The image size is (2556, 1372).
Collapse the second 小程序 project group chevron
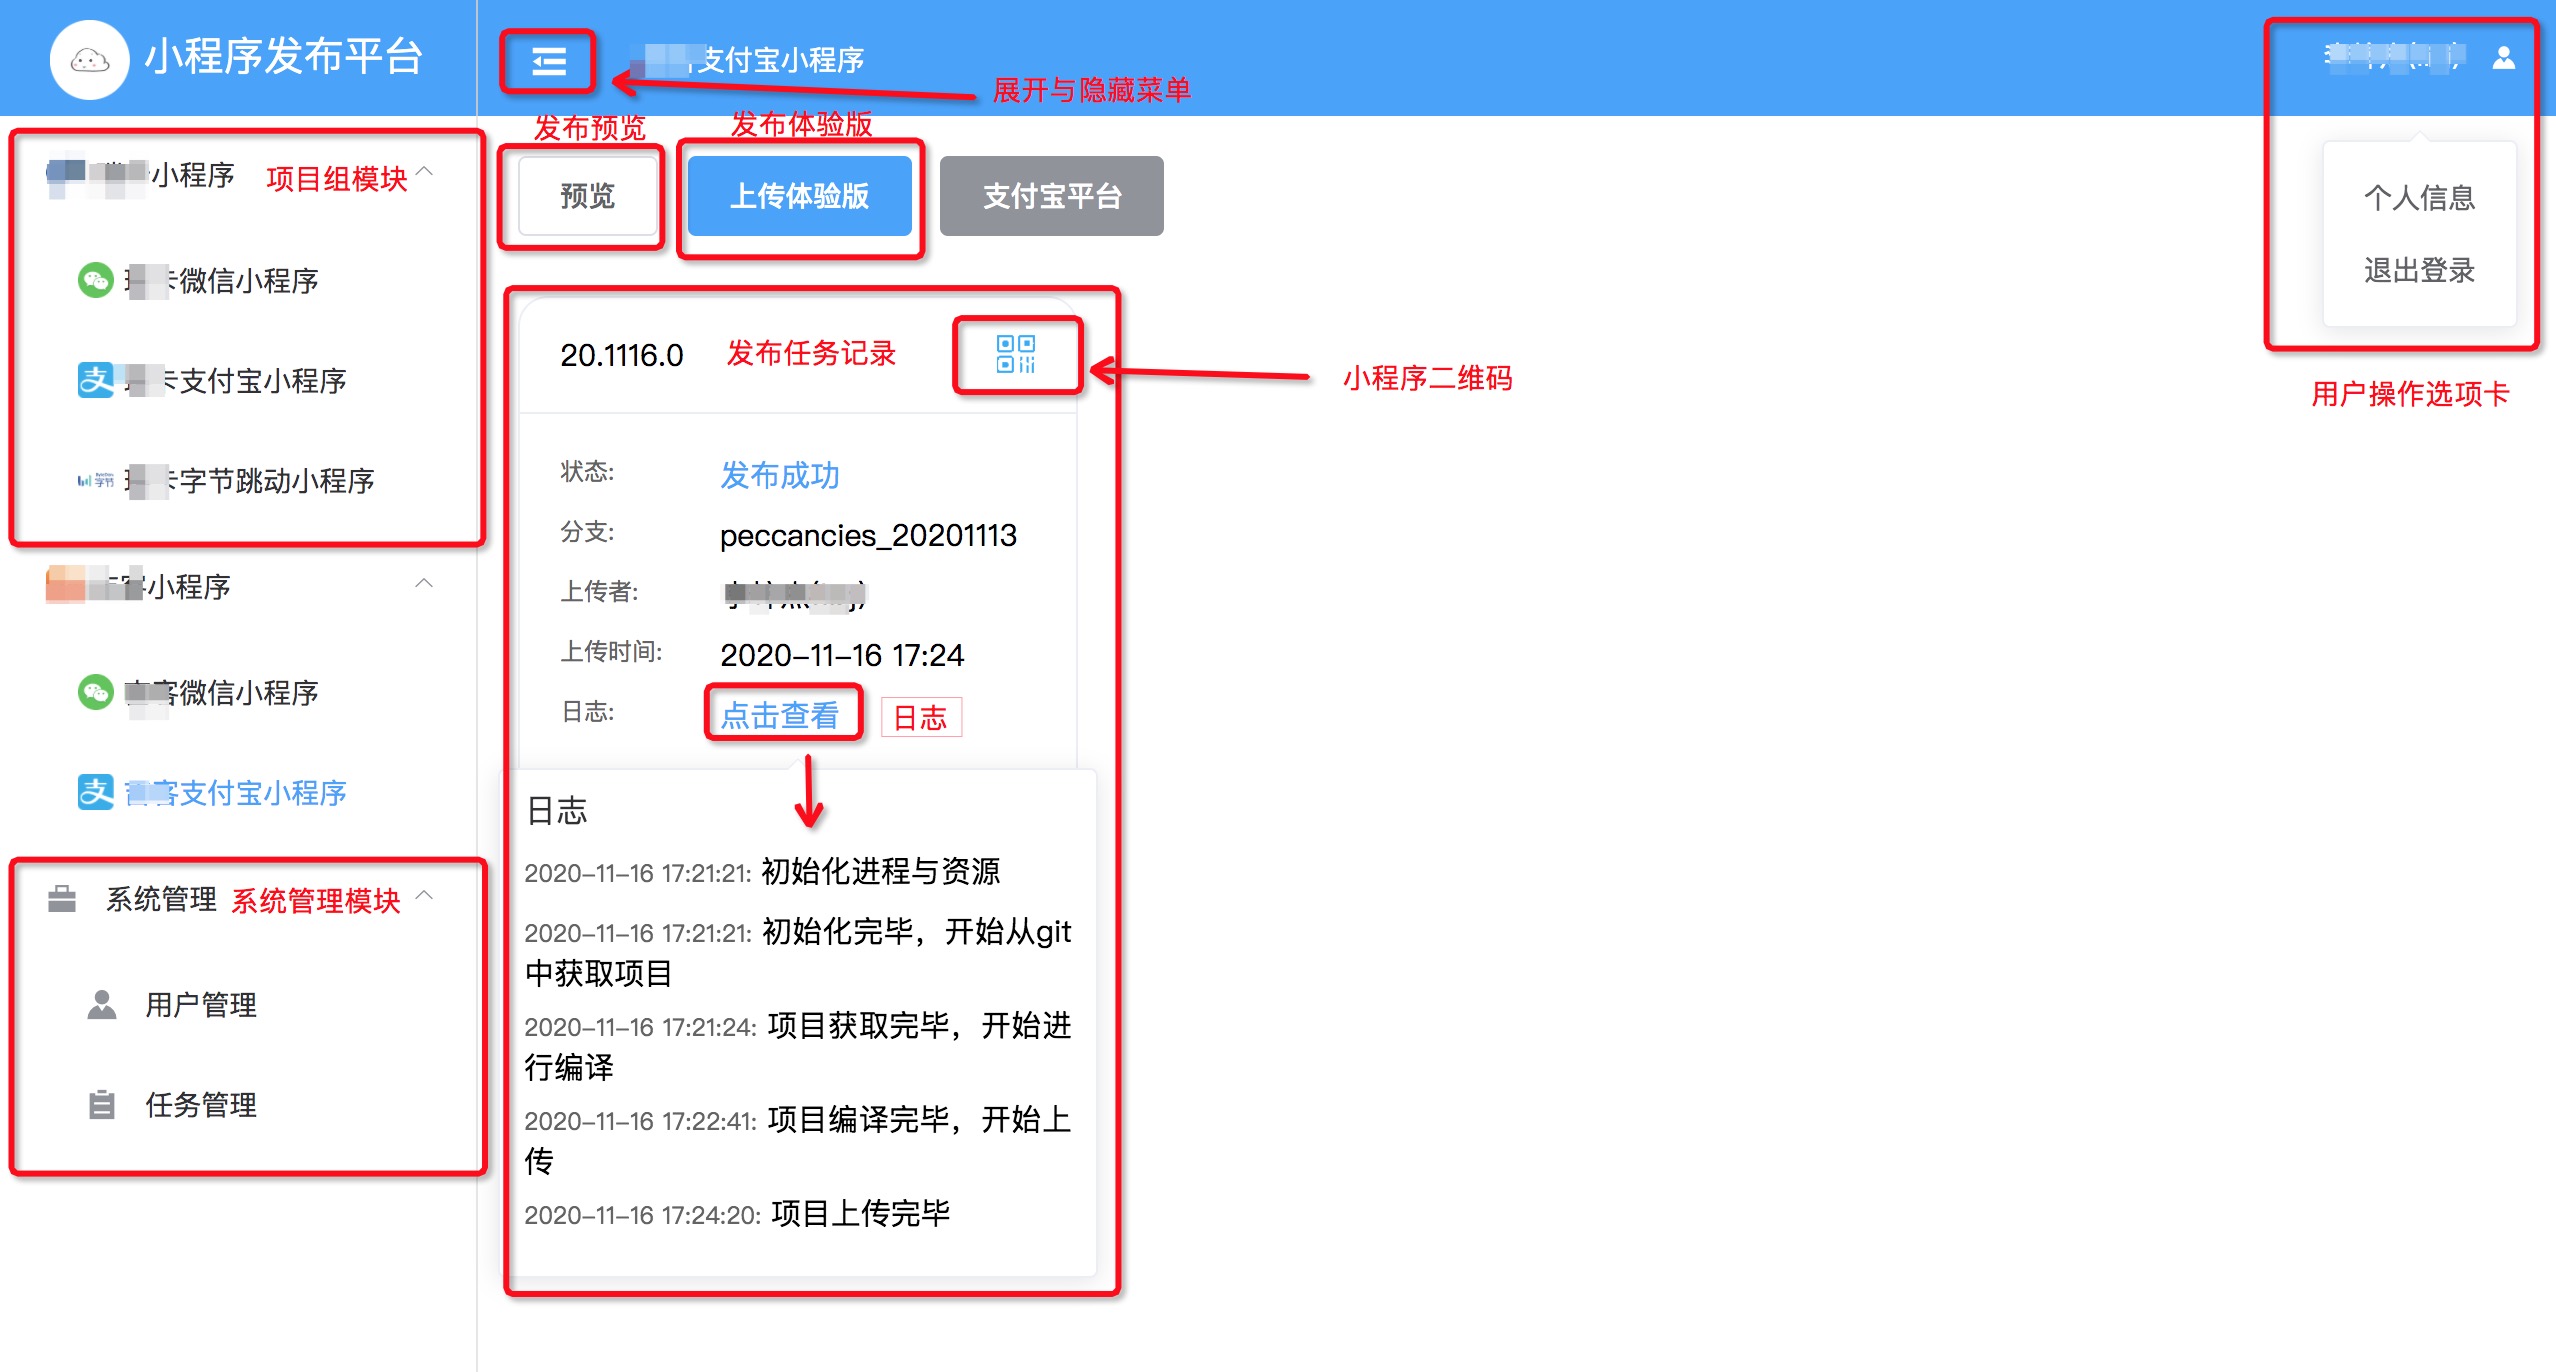(424, 584)
